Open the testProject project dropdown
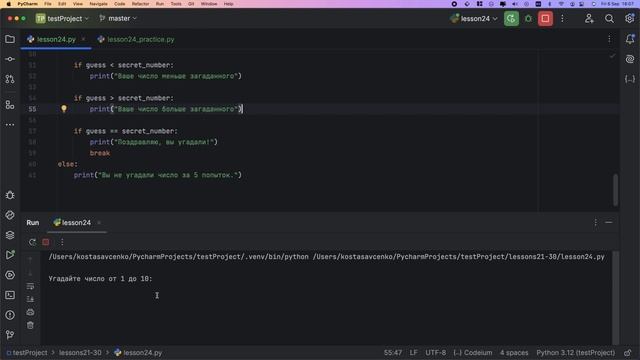This screenshot has width=640, height=360. 62,19
